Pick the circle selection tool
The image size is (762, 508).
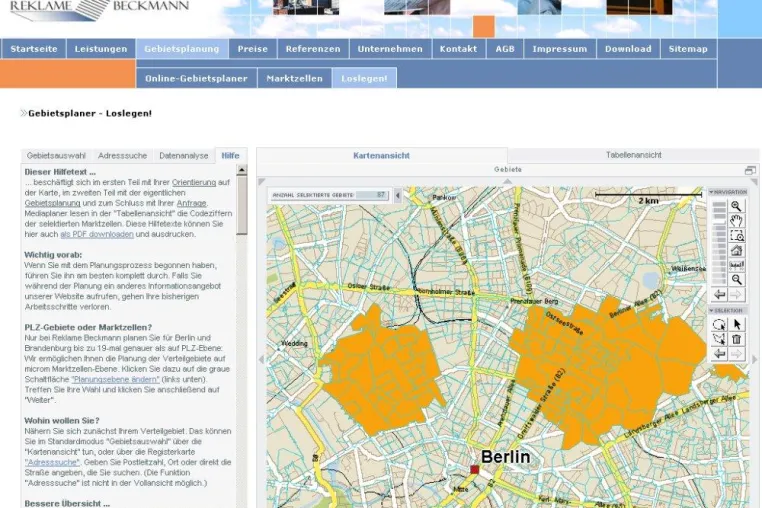(x=719, y=324)
